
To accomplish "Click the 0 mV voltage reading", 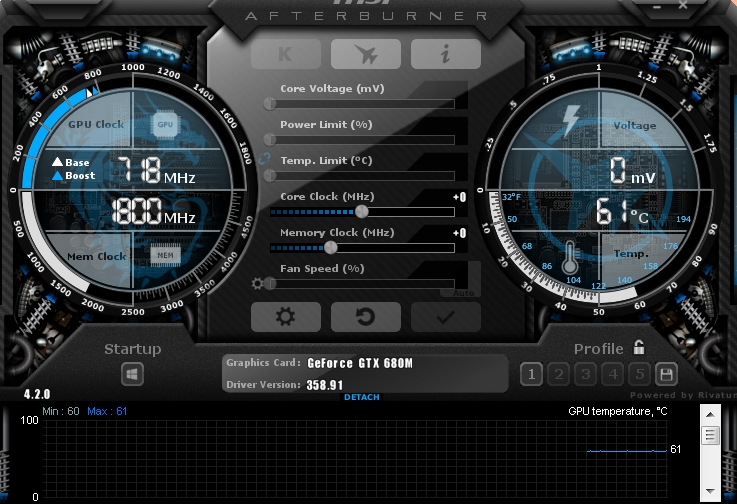I will click(x=632, y=170).
